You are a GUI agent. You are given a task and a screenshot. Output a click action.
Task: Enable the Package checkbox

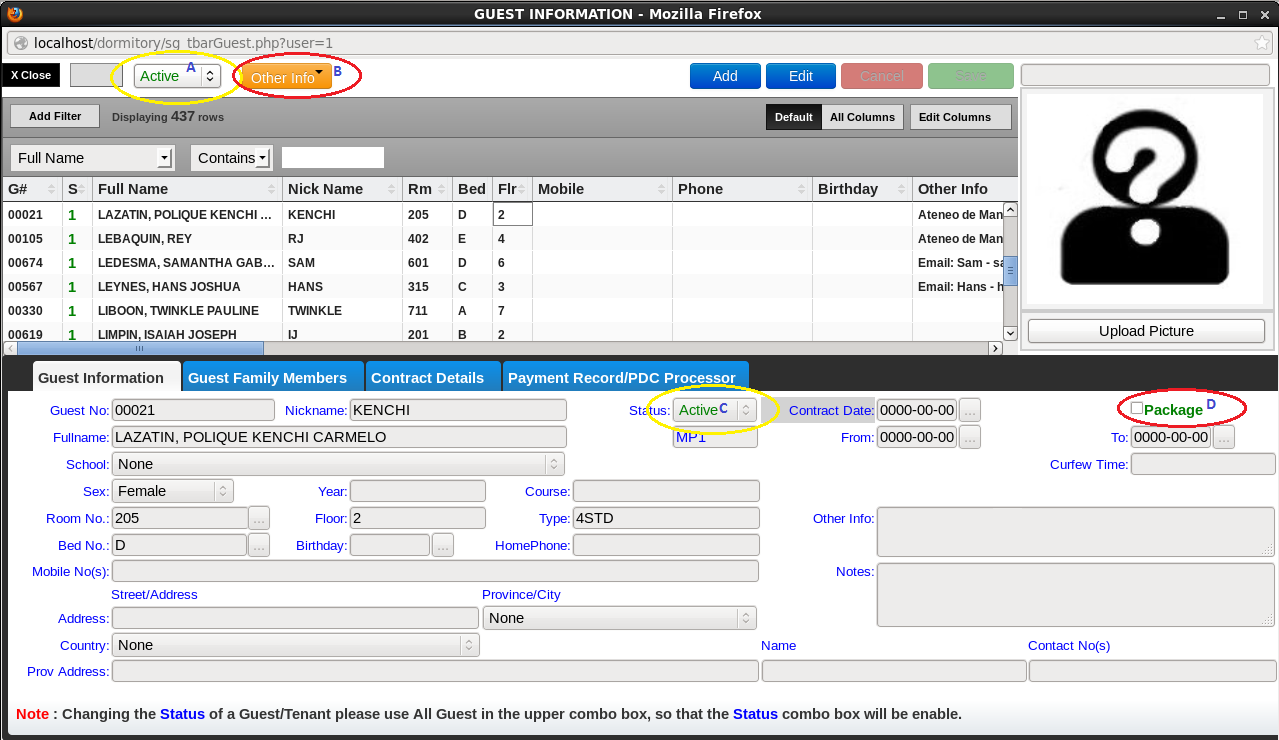[1137, 408]
